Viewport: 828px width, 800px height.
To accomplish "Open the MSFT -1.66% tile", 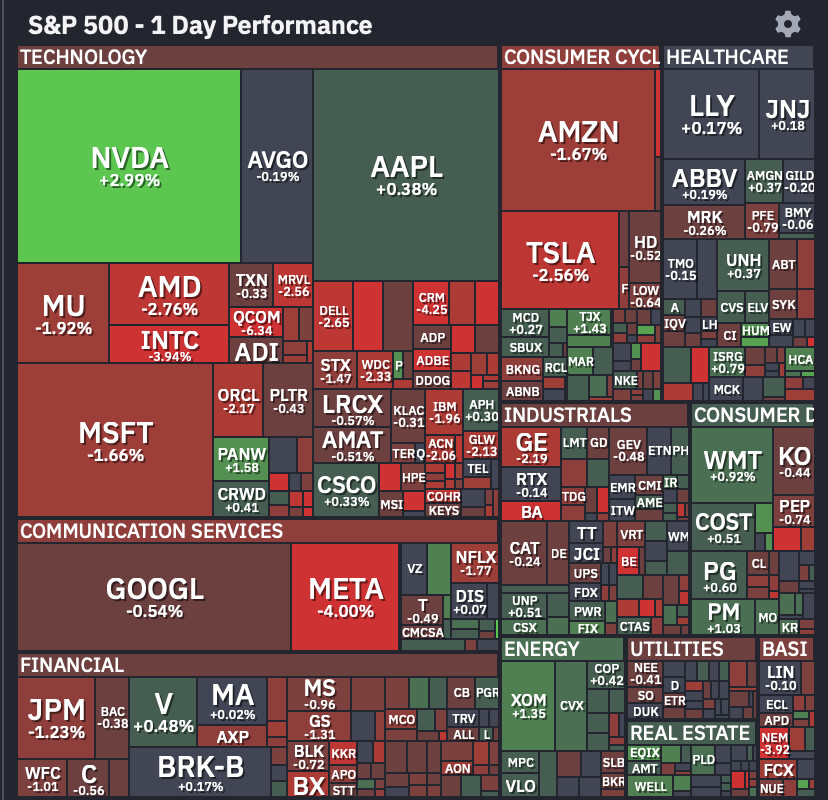I will click(115, 440).
